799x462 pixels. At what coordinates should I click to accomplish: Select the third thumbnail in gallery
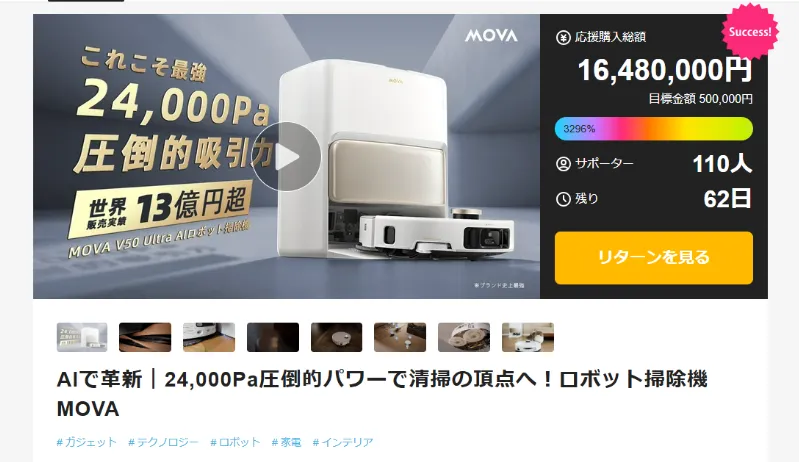pos(209,337)
